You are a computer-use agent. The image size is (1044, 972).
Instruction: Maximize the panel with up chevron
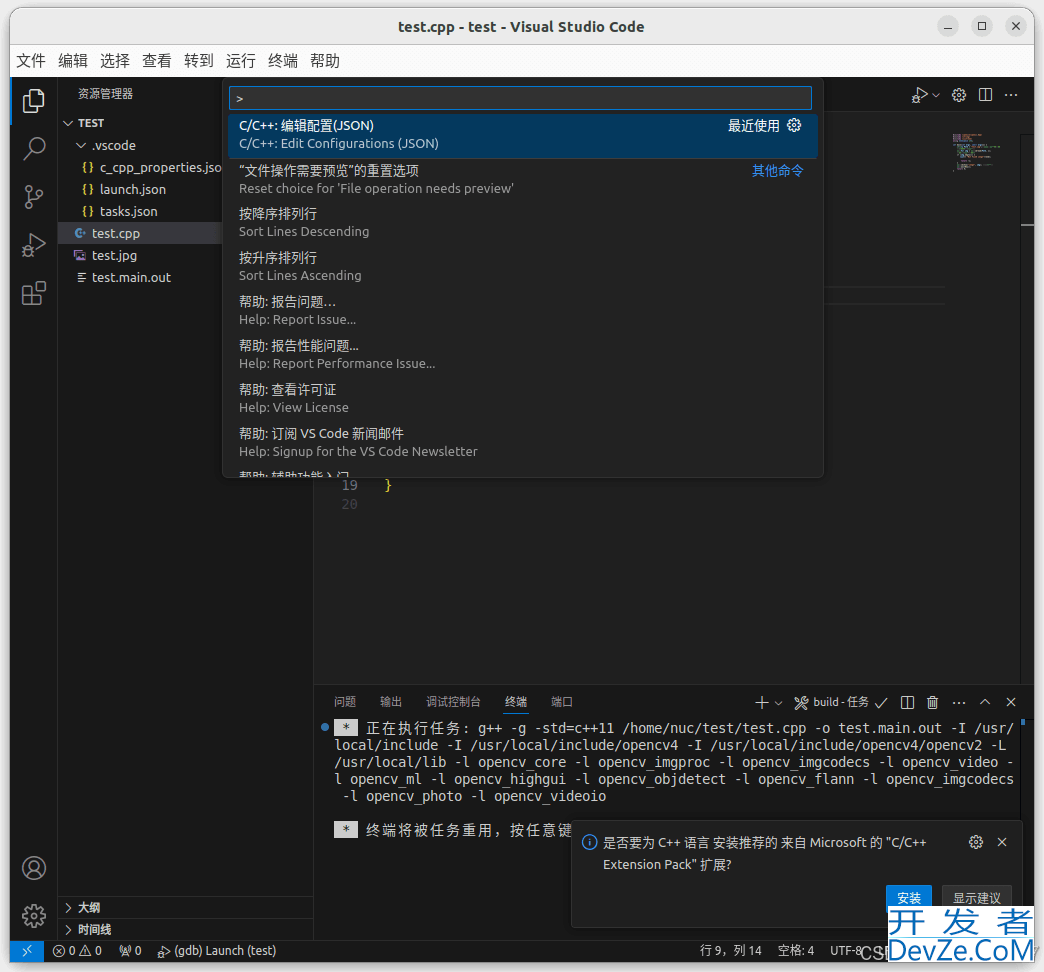[985, 702]
